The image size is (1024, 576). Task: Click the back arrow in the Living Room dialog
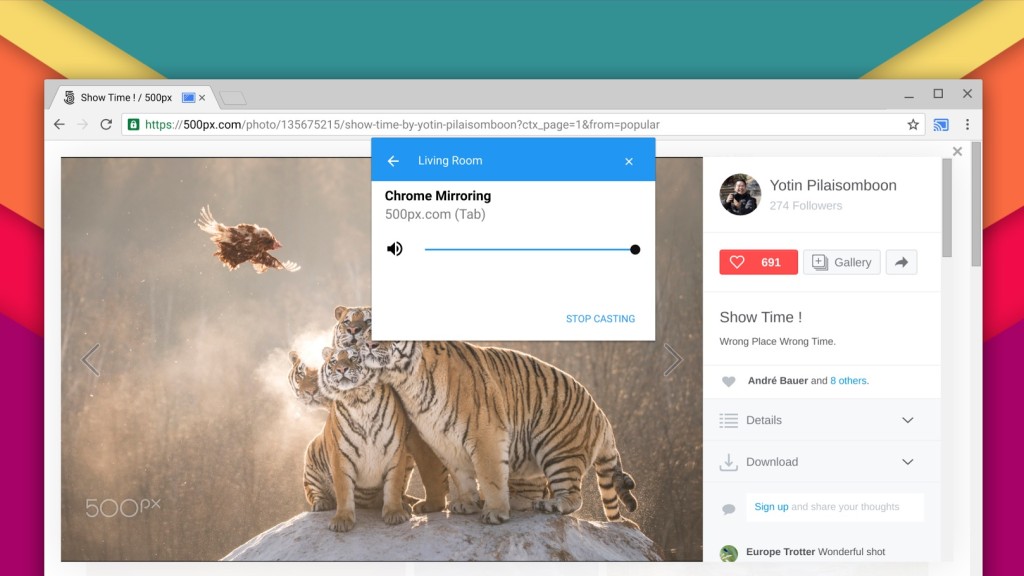coord(393,160)
